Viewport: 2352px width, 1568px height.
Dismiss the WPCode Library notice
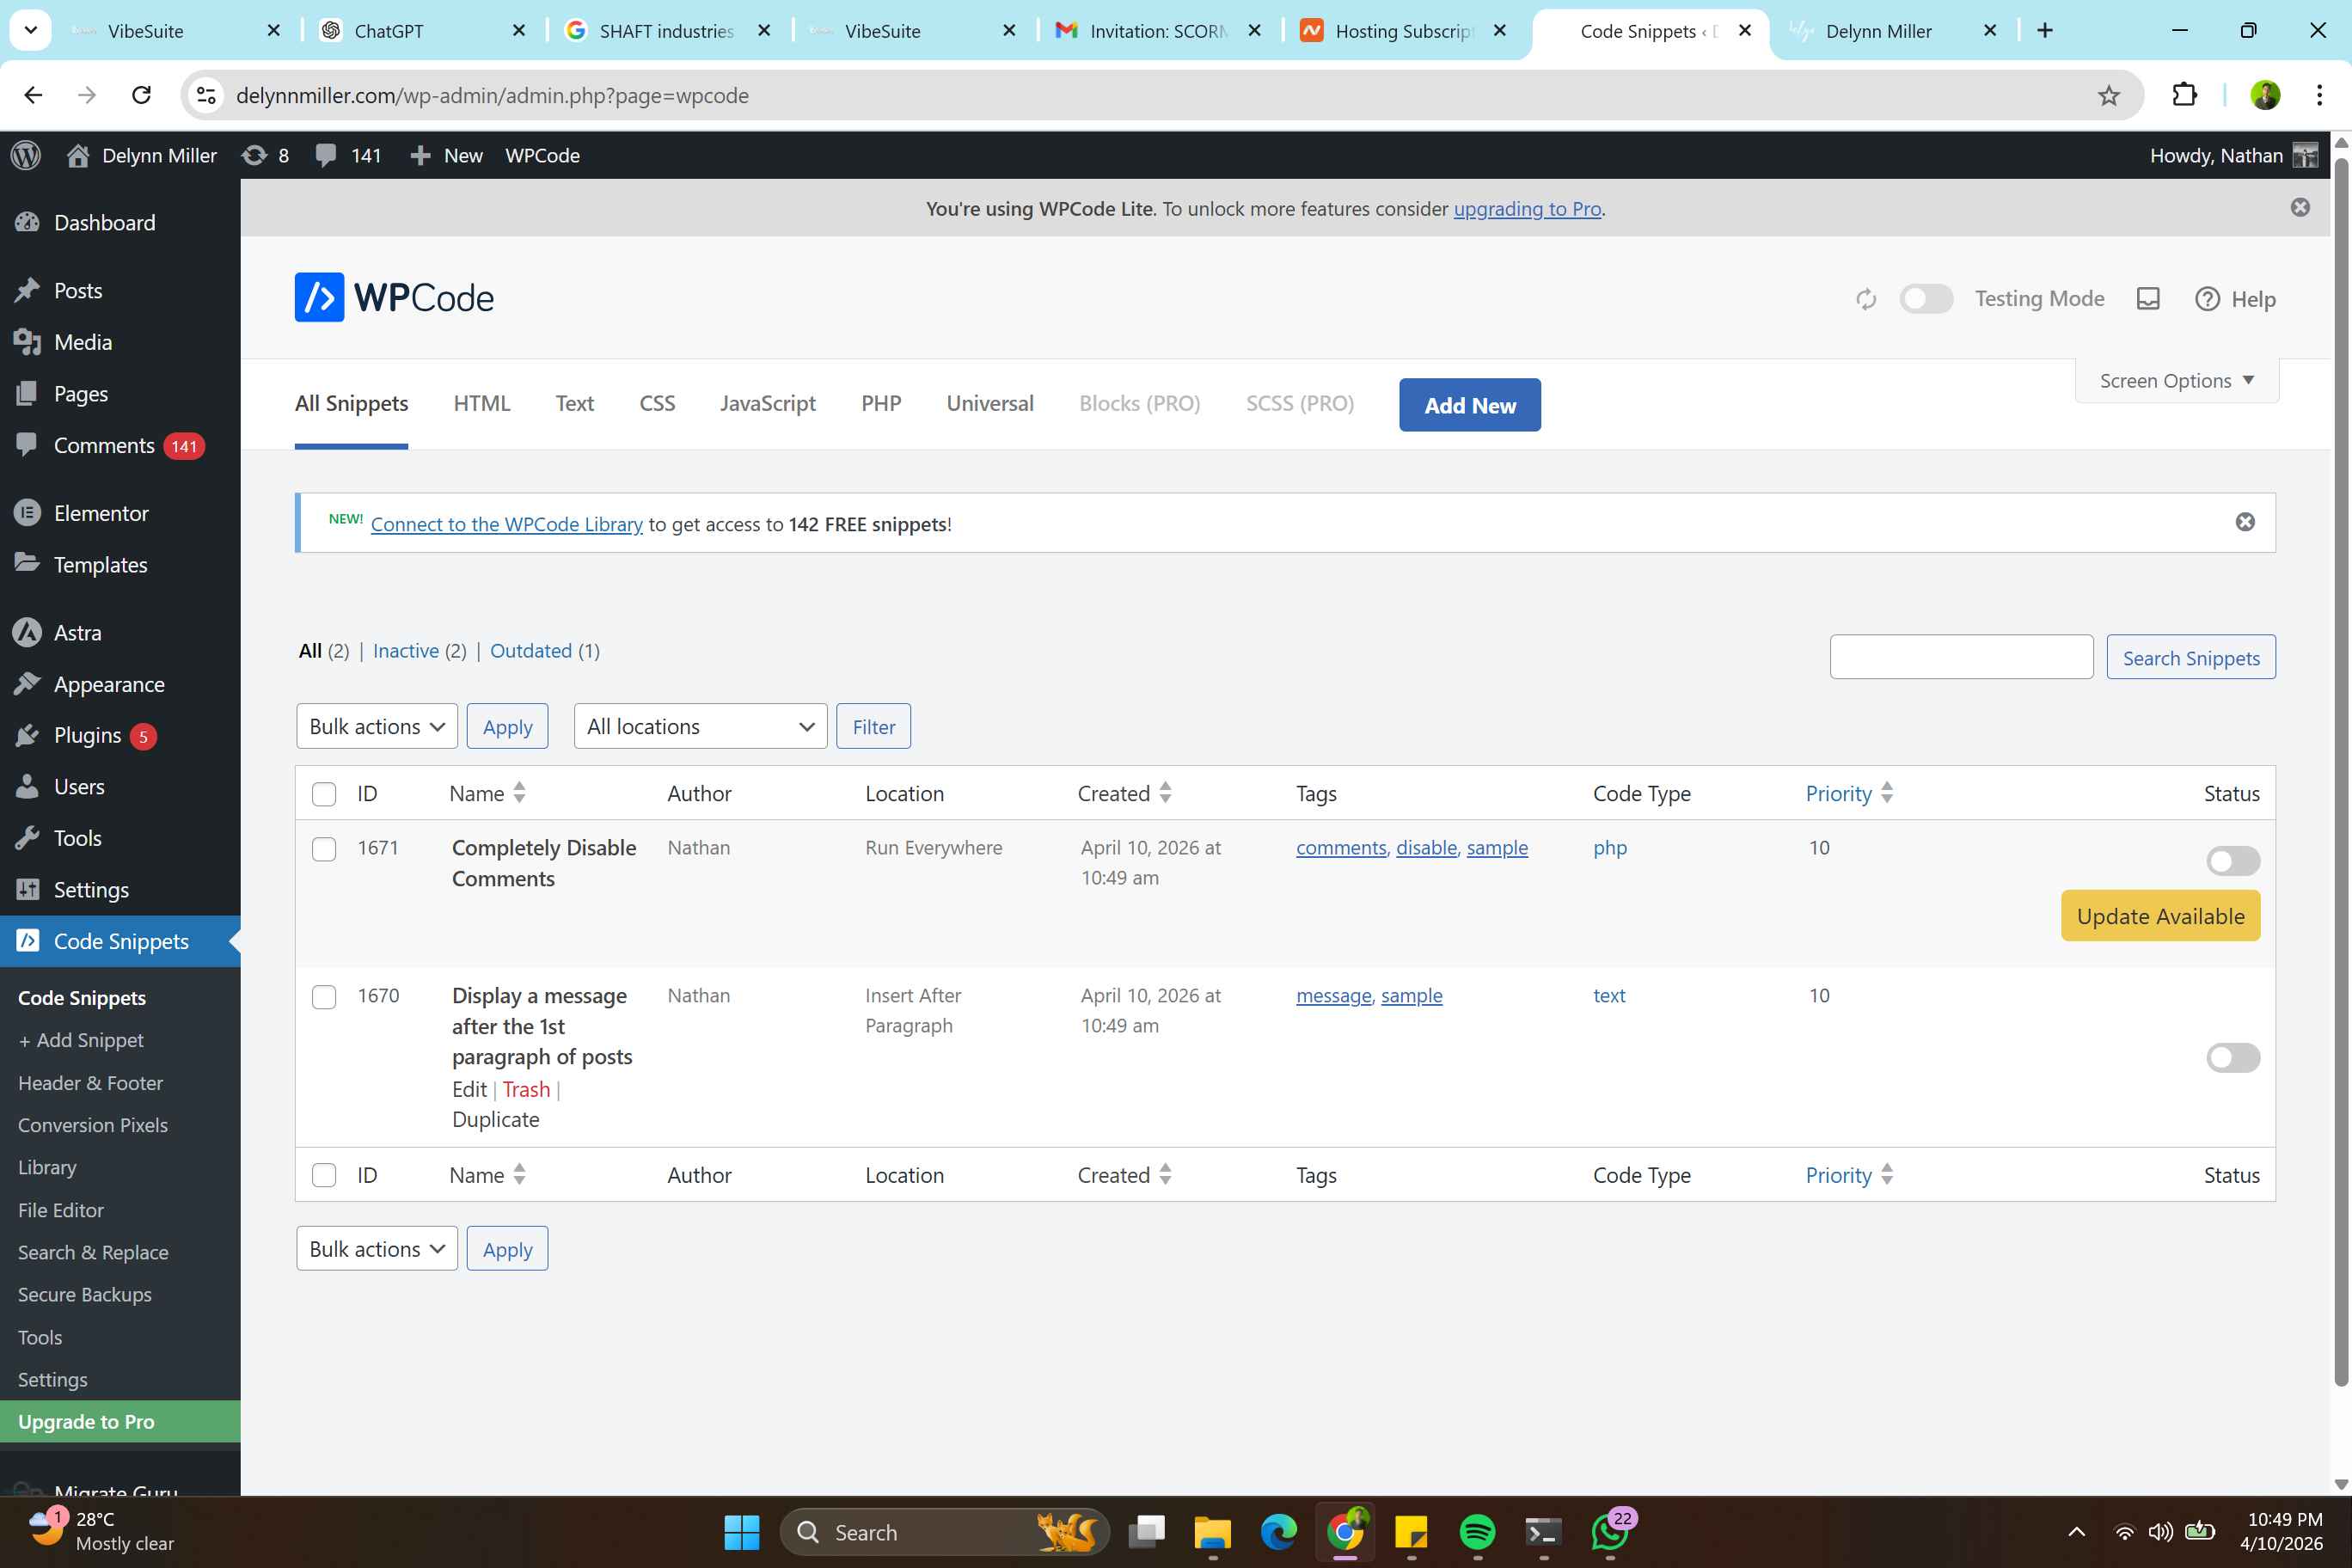[2245, 522]
